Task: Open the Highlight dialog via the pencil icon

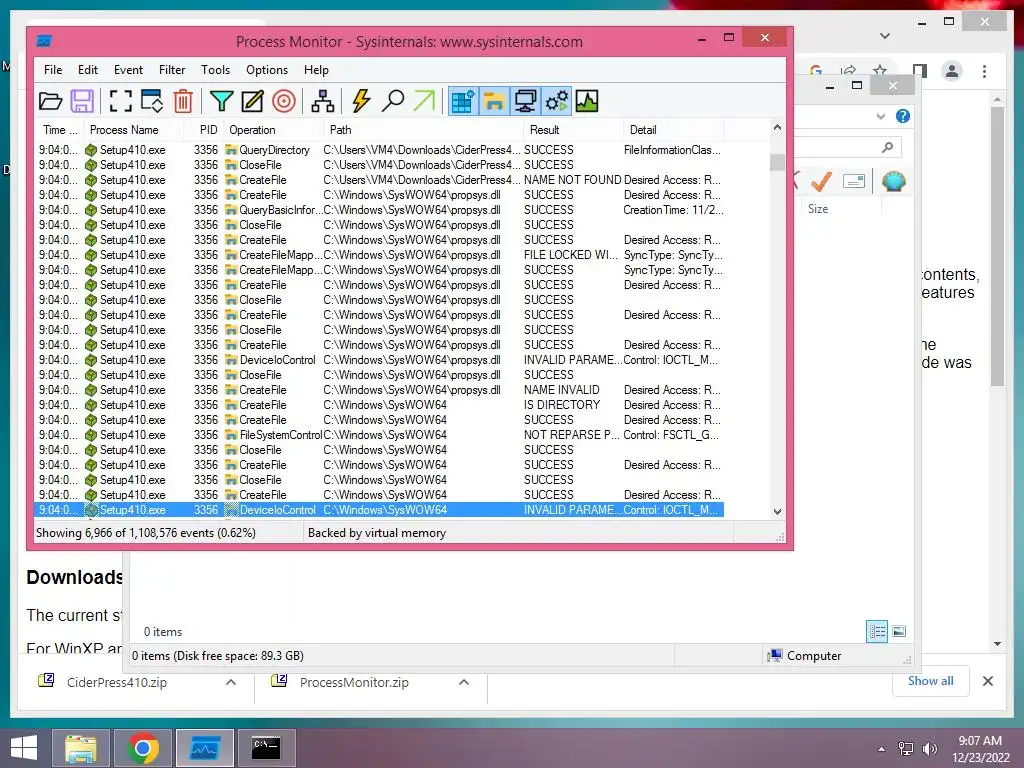Action: coord(252,101)
